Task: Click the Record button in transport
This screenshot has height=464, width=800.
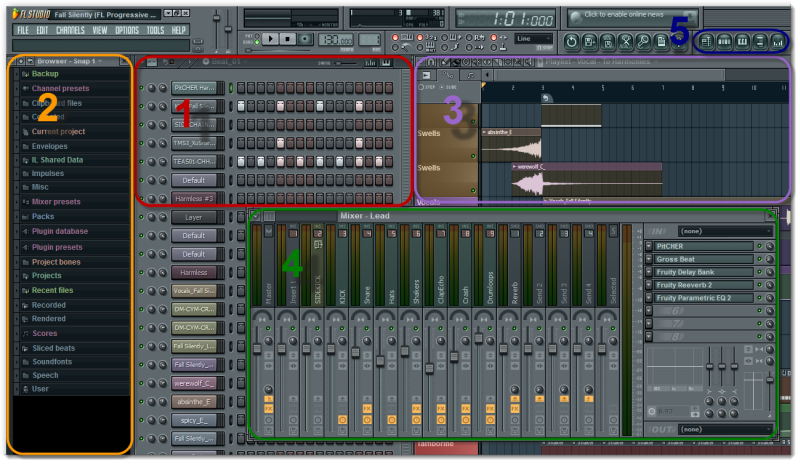Action: [x=305, y=38]
